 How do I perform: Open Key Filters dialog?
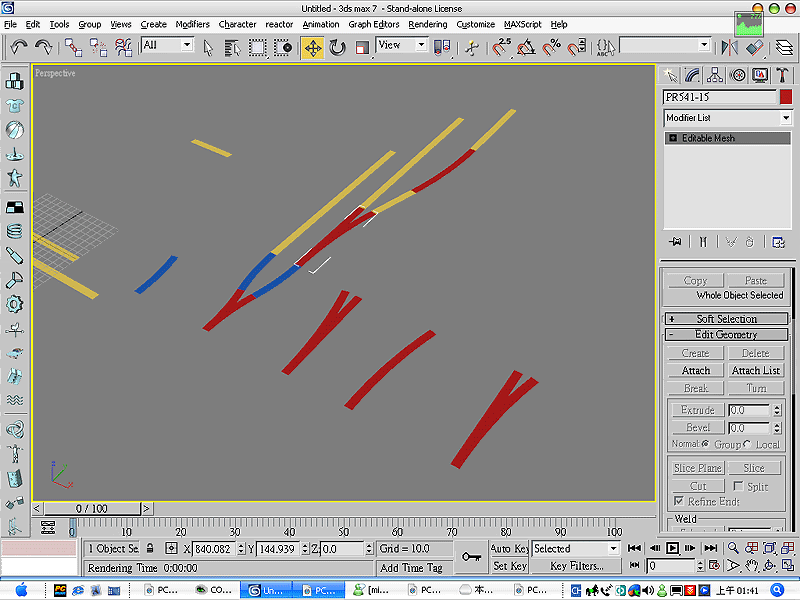[577, 566]
